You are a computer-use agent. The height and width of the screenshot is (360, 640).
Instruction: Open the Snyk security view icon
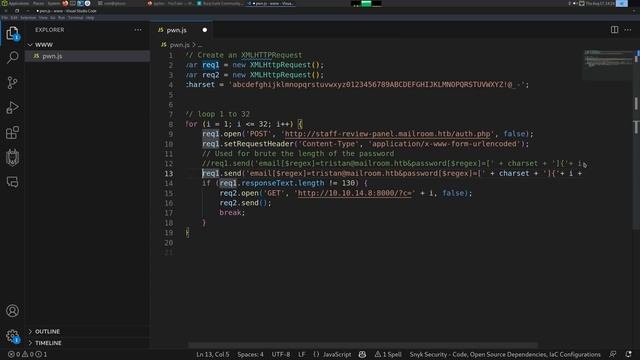(12, 158)
